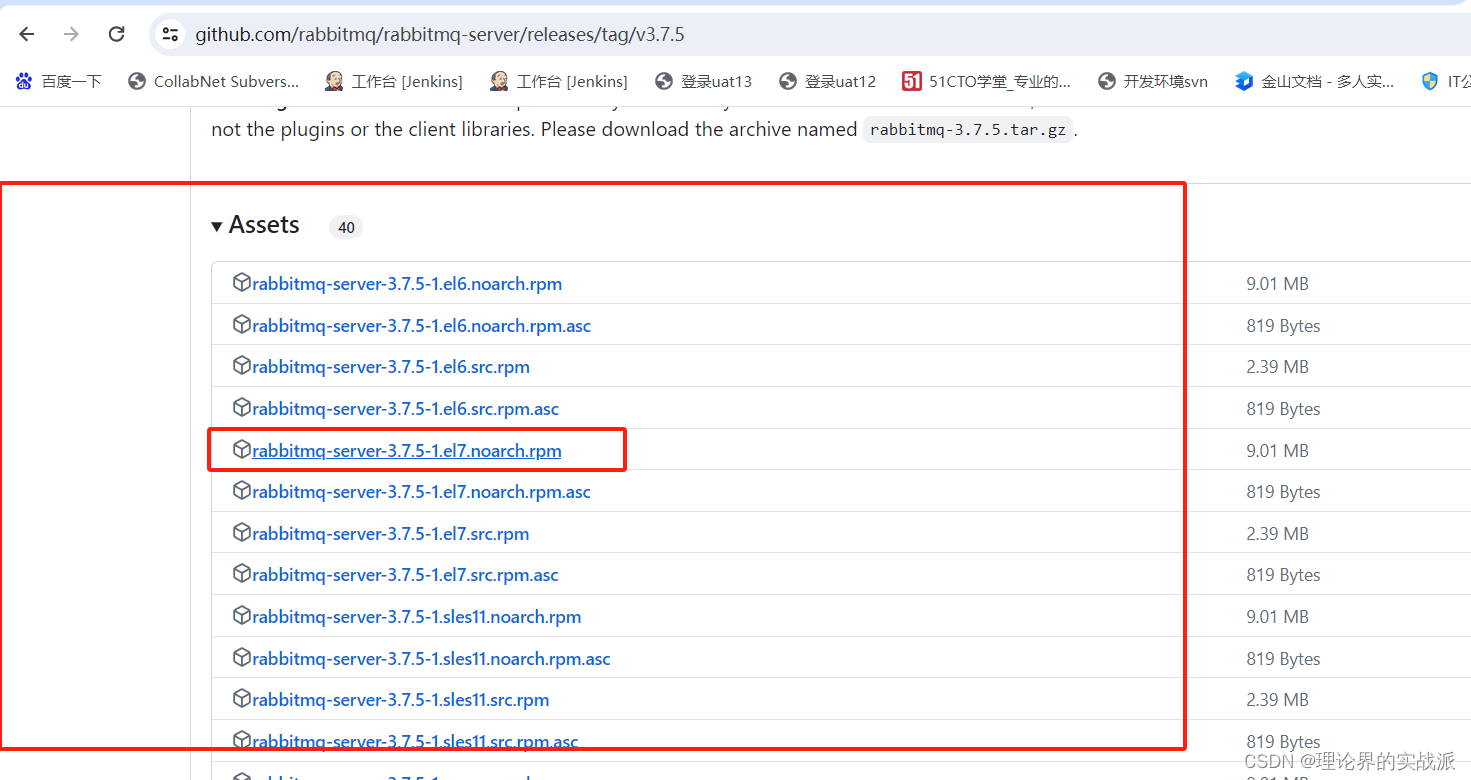The width and height of the screenshot is (1471, 780).
Task: Click 2.39 MB size of el6.src.rpm
Action: (x=1277, y=367)
